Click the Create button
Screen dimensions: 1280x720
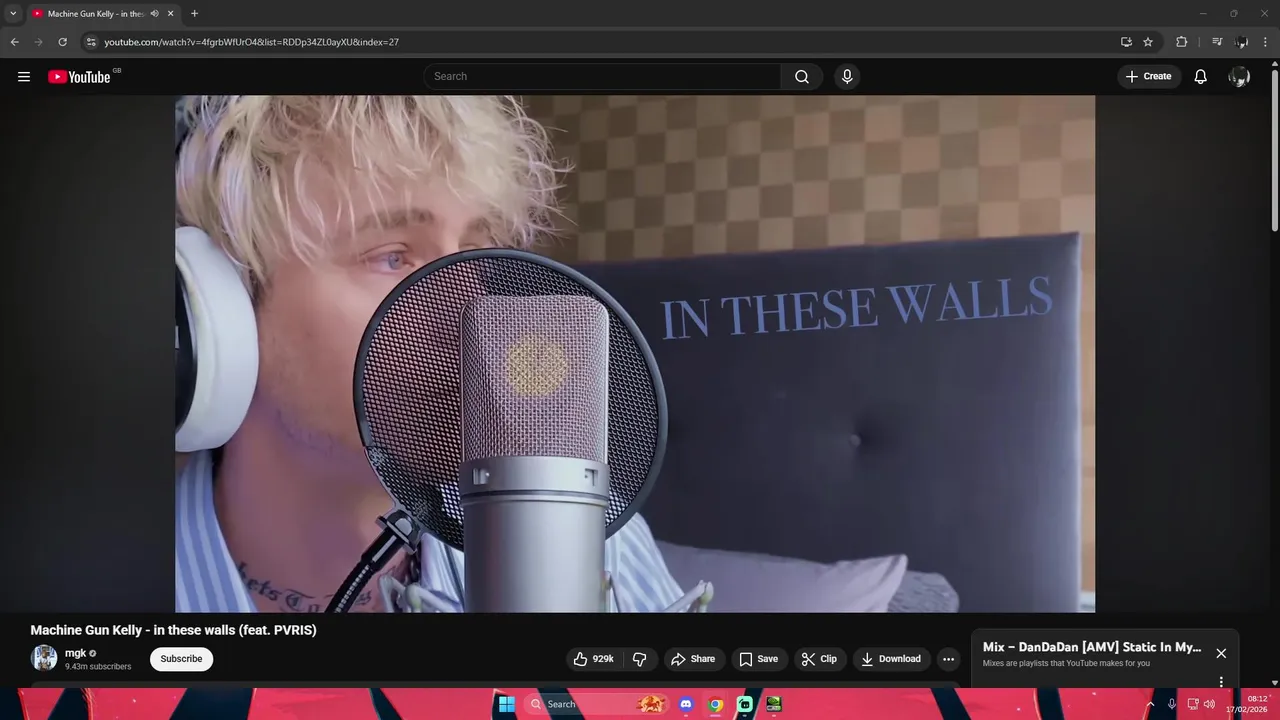tap(1148, 76)
